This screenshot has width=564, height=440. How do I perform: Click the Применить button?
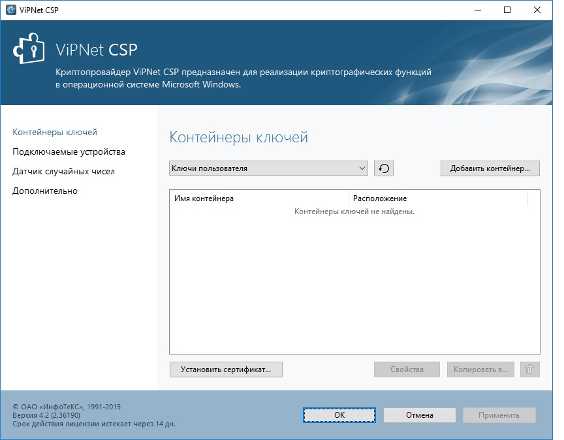(x=499, y=415)
